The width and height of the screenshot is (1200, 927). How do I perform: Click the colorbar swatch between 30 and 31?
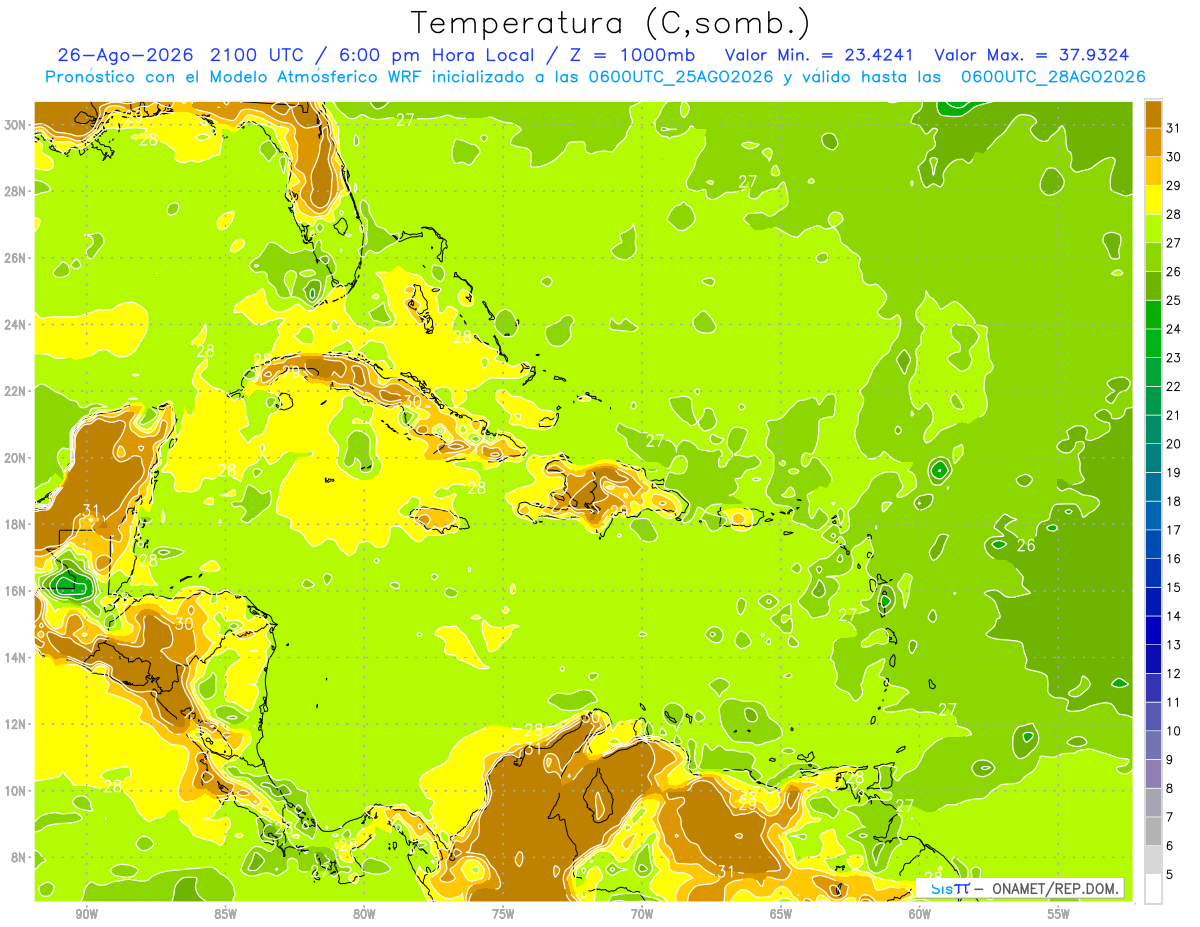pyautogui.click(x=1153, y=142)
